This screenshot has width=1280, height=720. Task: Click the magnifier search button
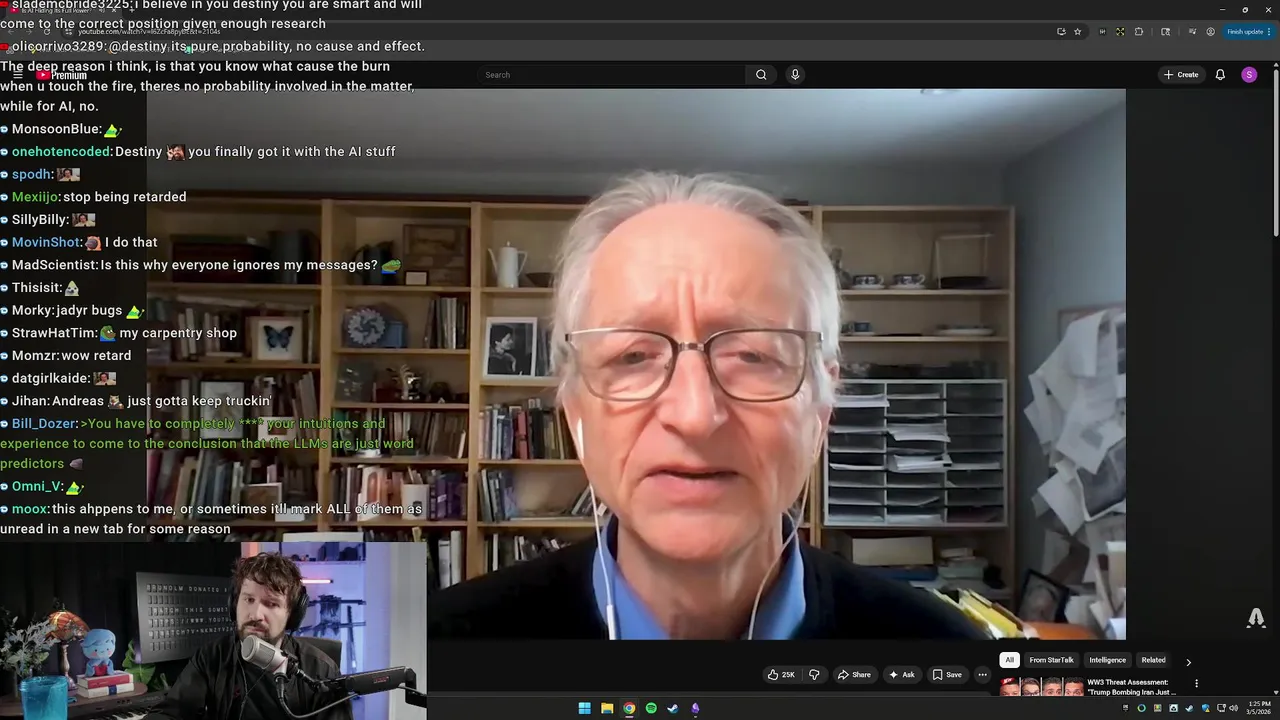pos(761,75)
